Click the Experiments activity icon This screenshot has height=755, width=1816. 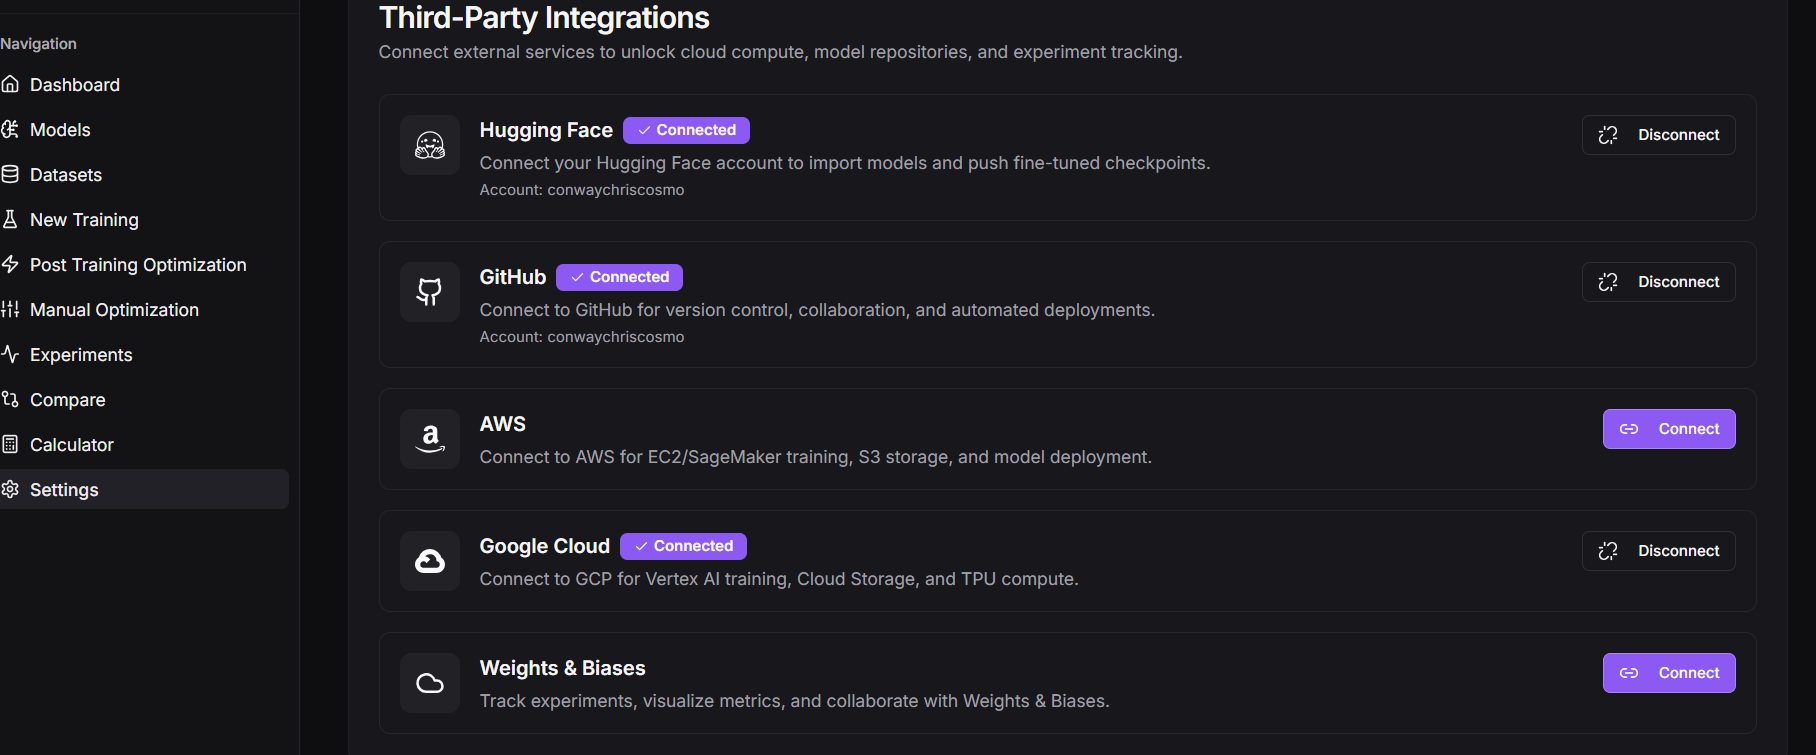point(10,354)
